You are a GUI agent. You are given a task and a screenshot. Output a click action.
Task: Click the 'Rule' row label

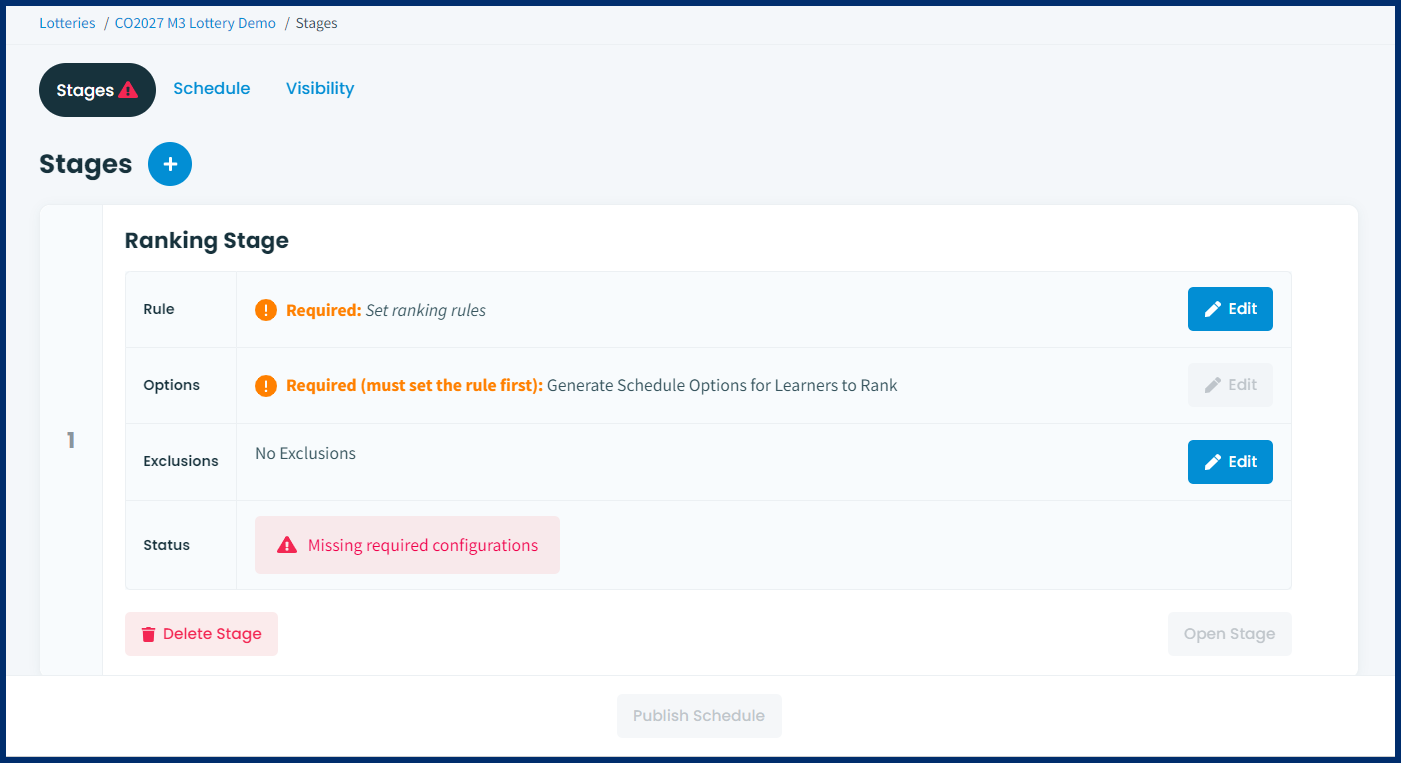tap(159, 309)
